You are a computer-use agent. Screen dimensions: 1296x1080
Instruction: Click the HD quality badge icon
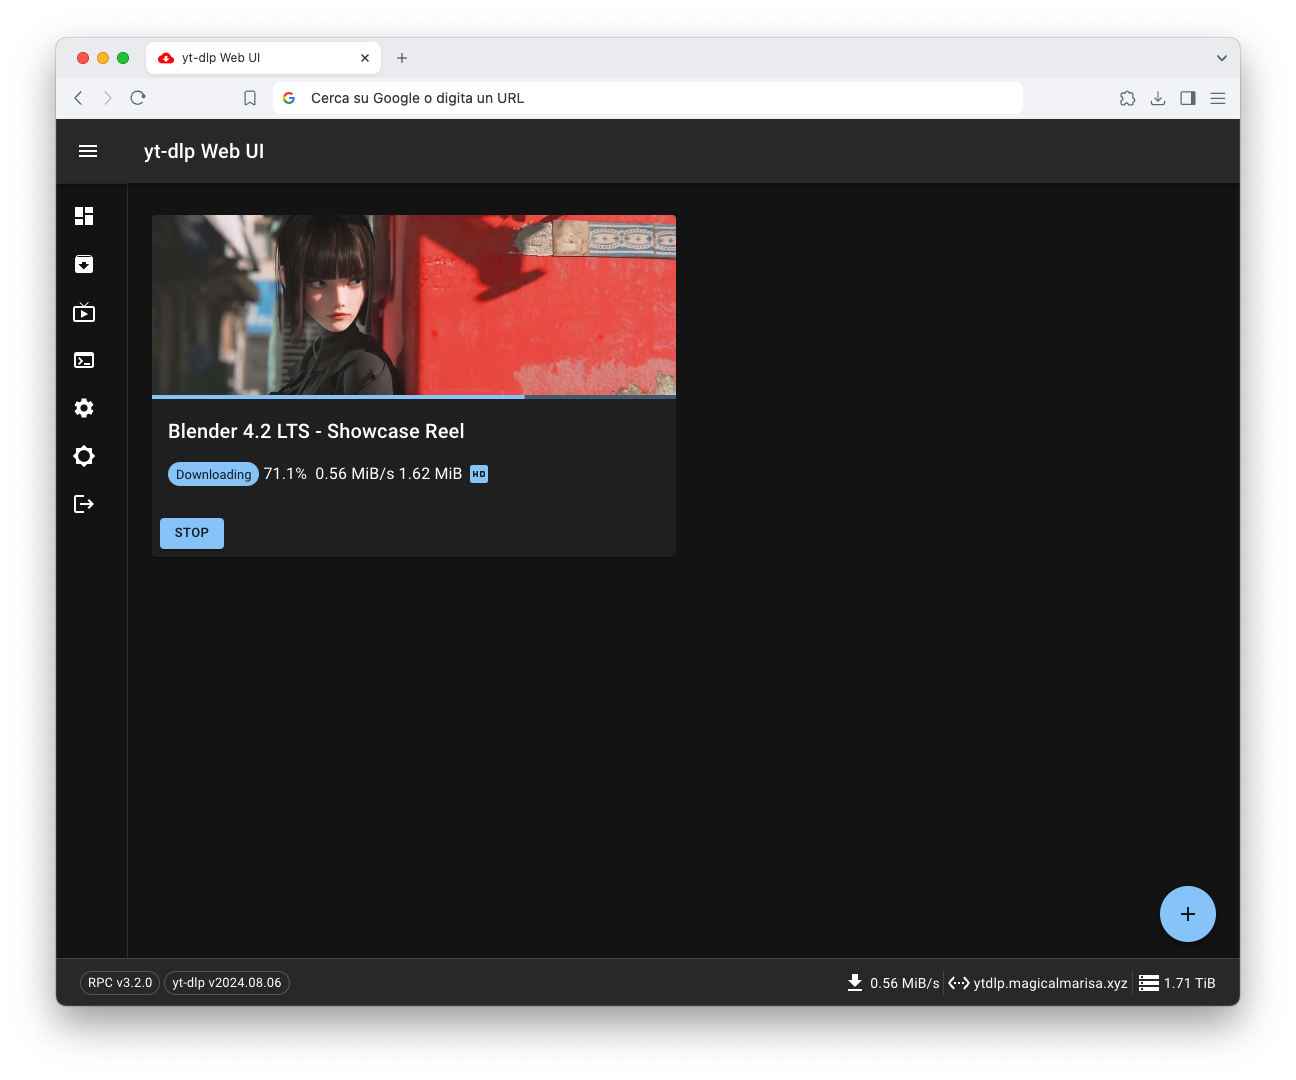[479, 474]
